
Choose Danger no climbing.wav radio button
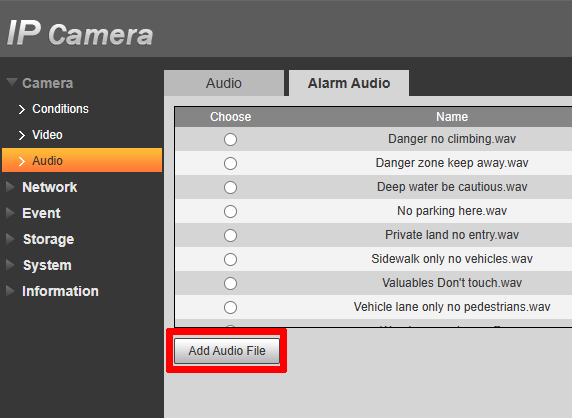click(x=230, y=139)
